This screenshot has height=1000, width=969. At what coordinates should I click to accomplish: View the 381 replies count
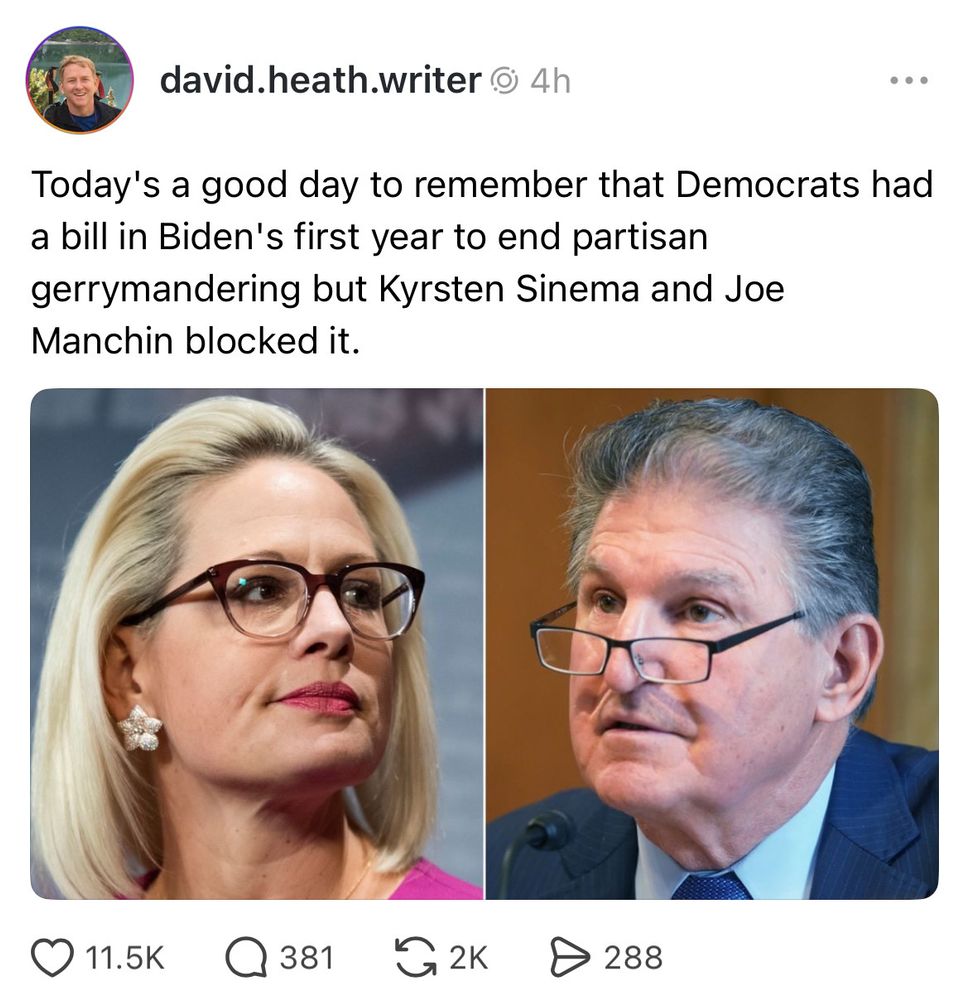[307, 958]
